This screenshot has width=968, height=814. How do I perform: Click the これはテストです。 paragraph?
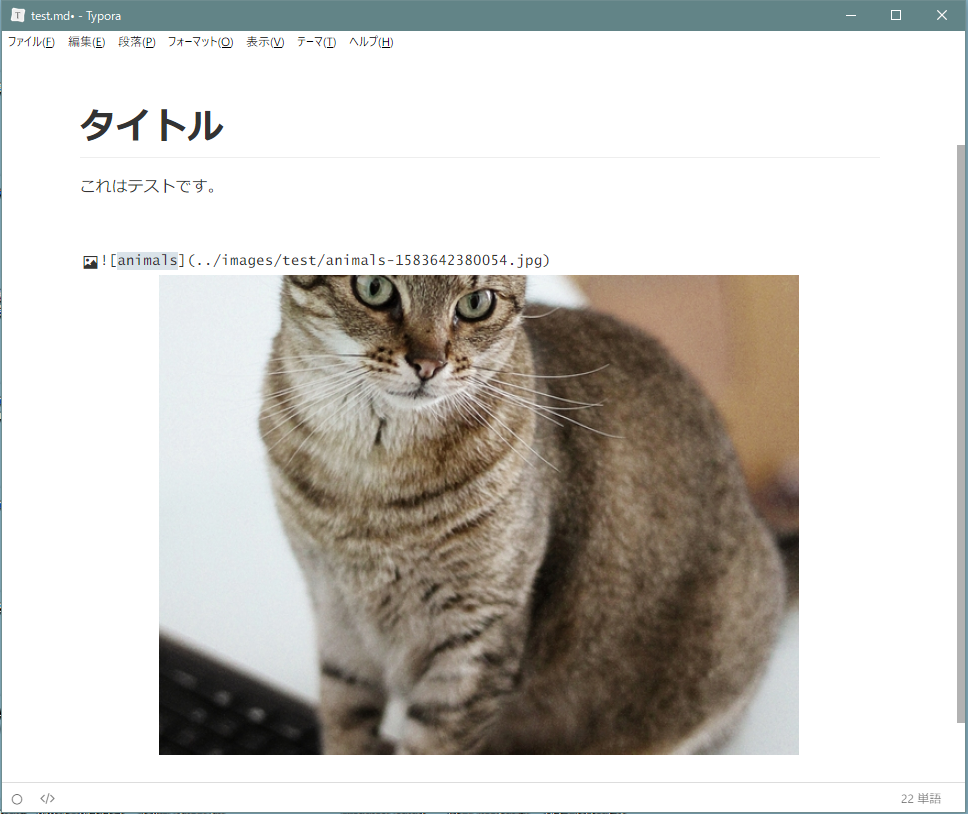click(x=149, y=186)
